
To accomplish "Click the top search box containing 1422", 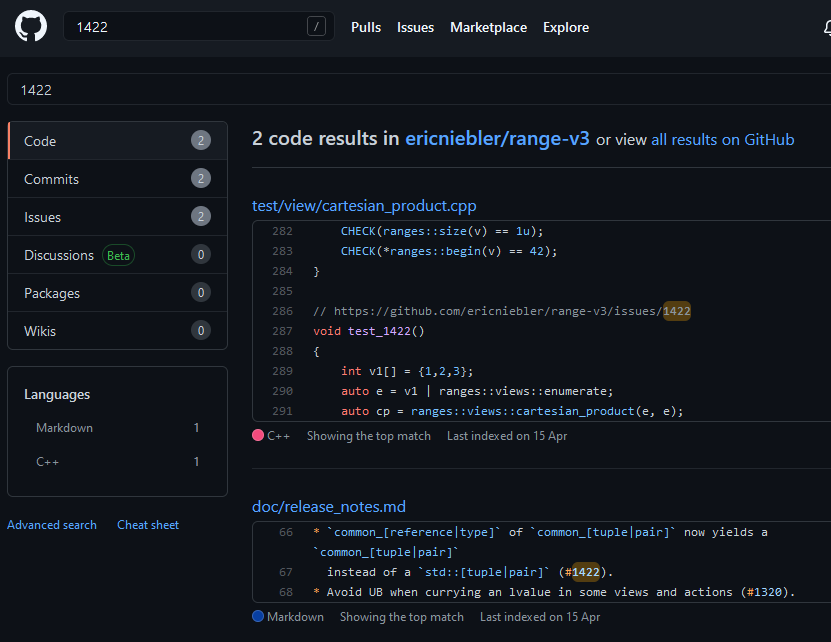I will point(199,27).
